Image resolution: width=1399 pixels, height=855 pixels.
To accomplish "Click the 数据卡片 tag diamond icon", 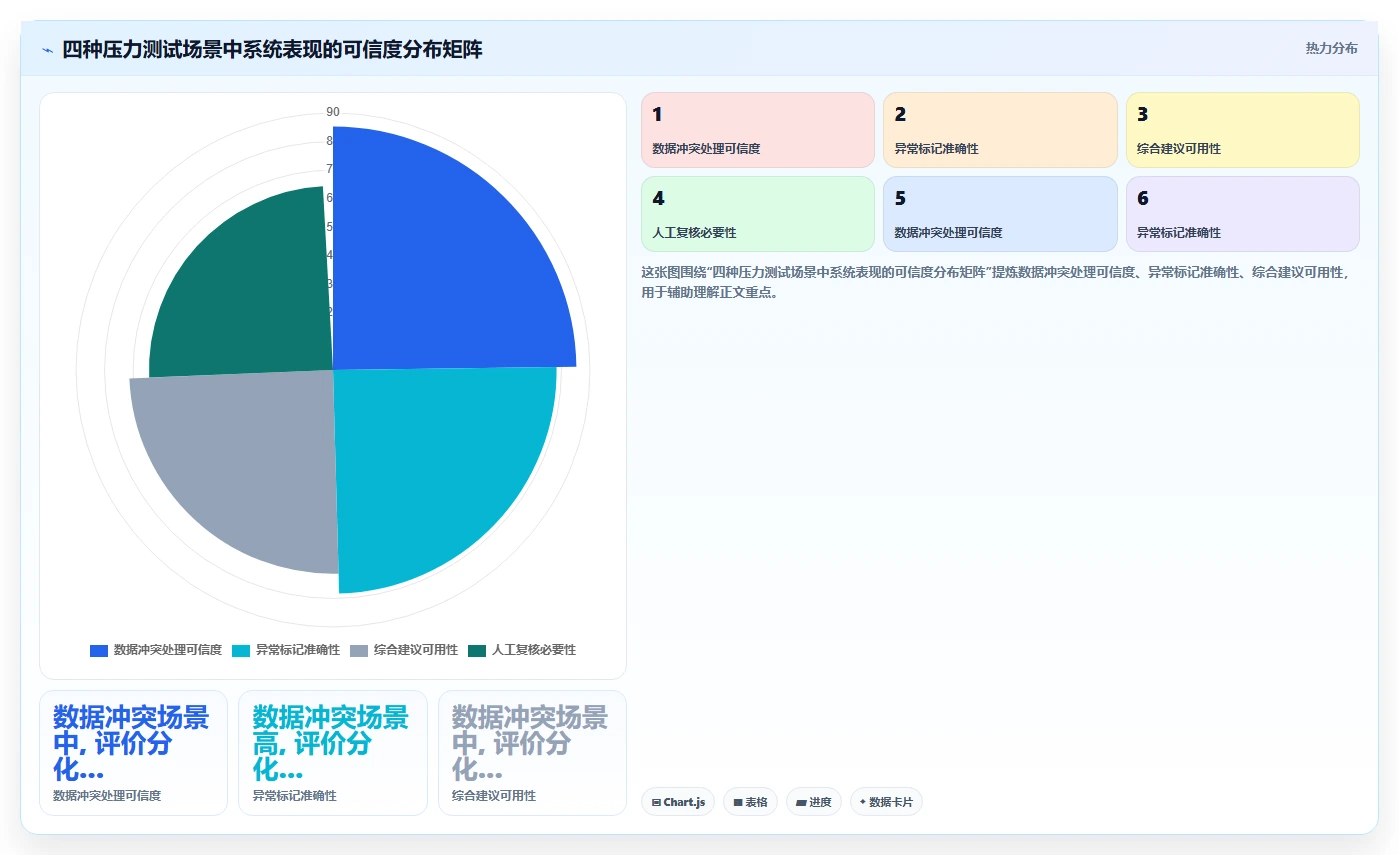I will (863, 802).
